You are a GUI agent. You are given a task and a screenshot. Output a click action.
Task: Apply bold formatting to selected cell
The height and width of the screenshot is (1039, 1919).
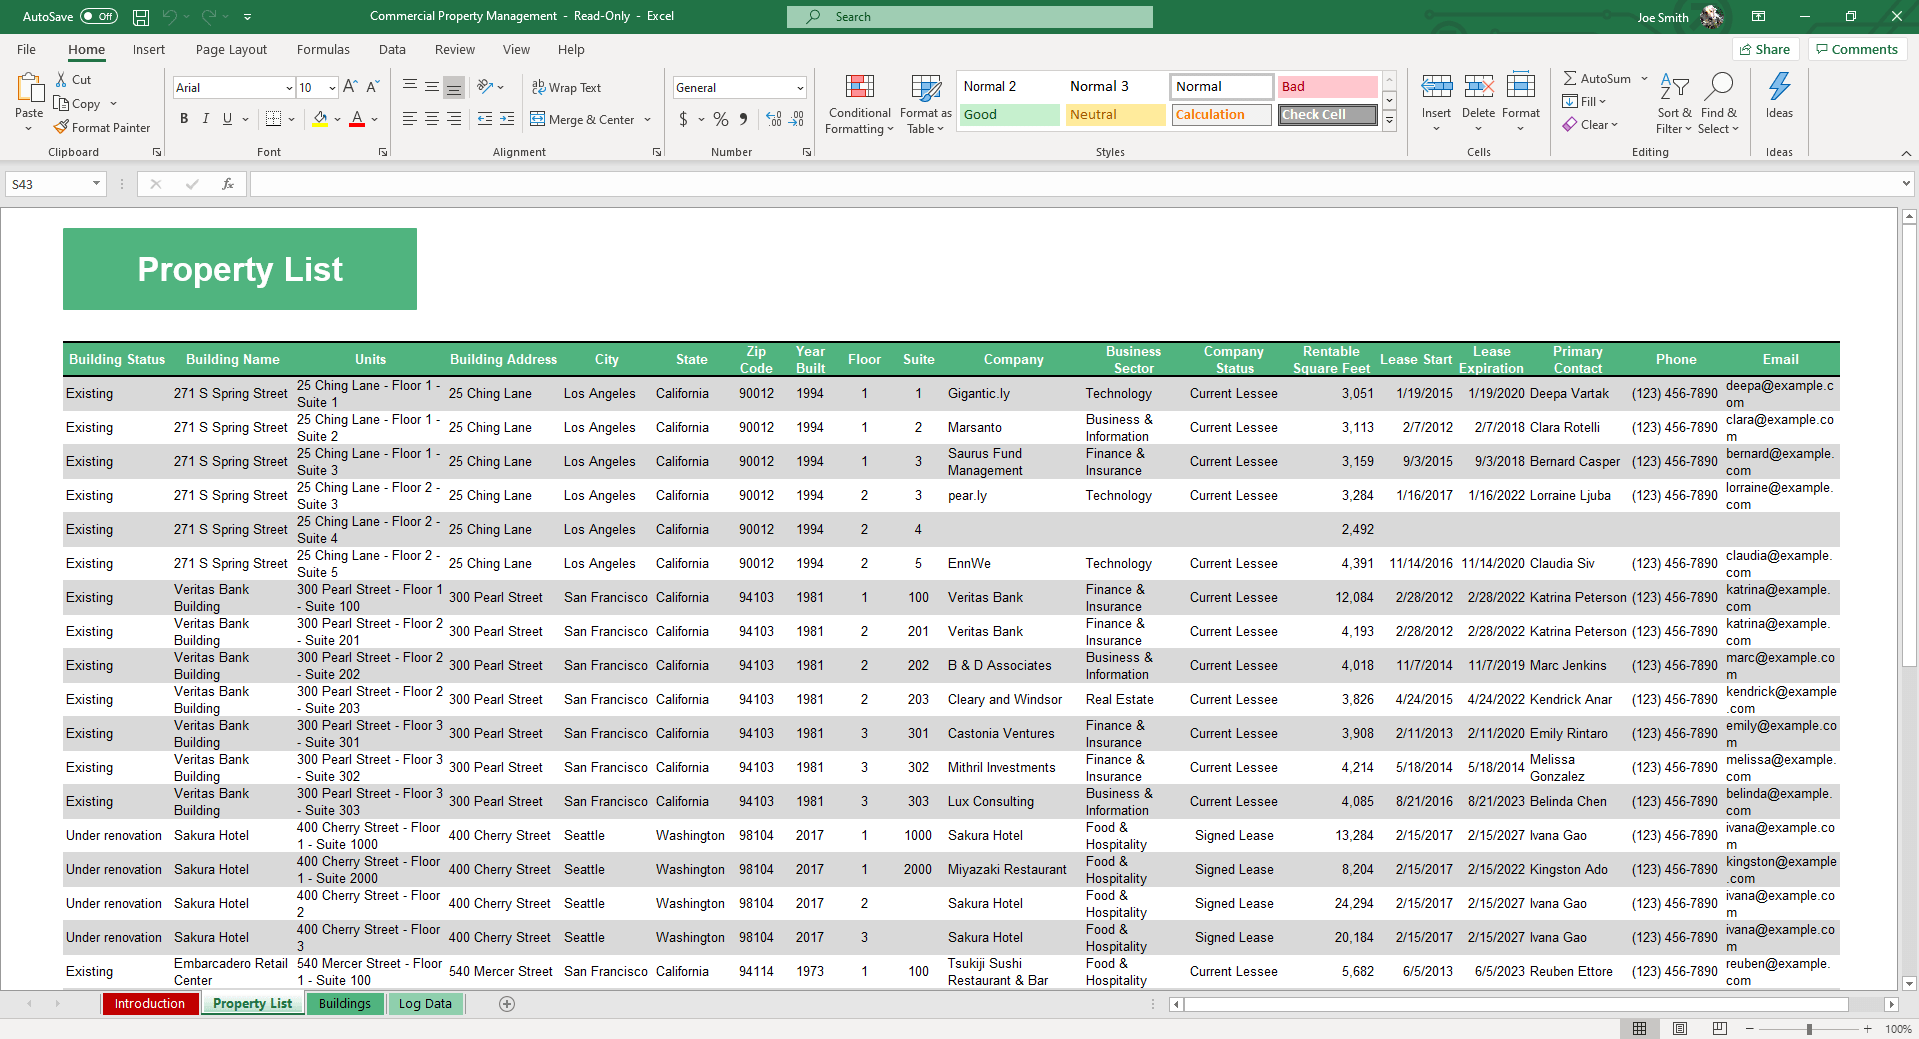coord(184,118)
